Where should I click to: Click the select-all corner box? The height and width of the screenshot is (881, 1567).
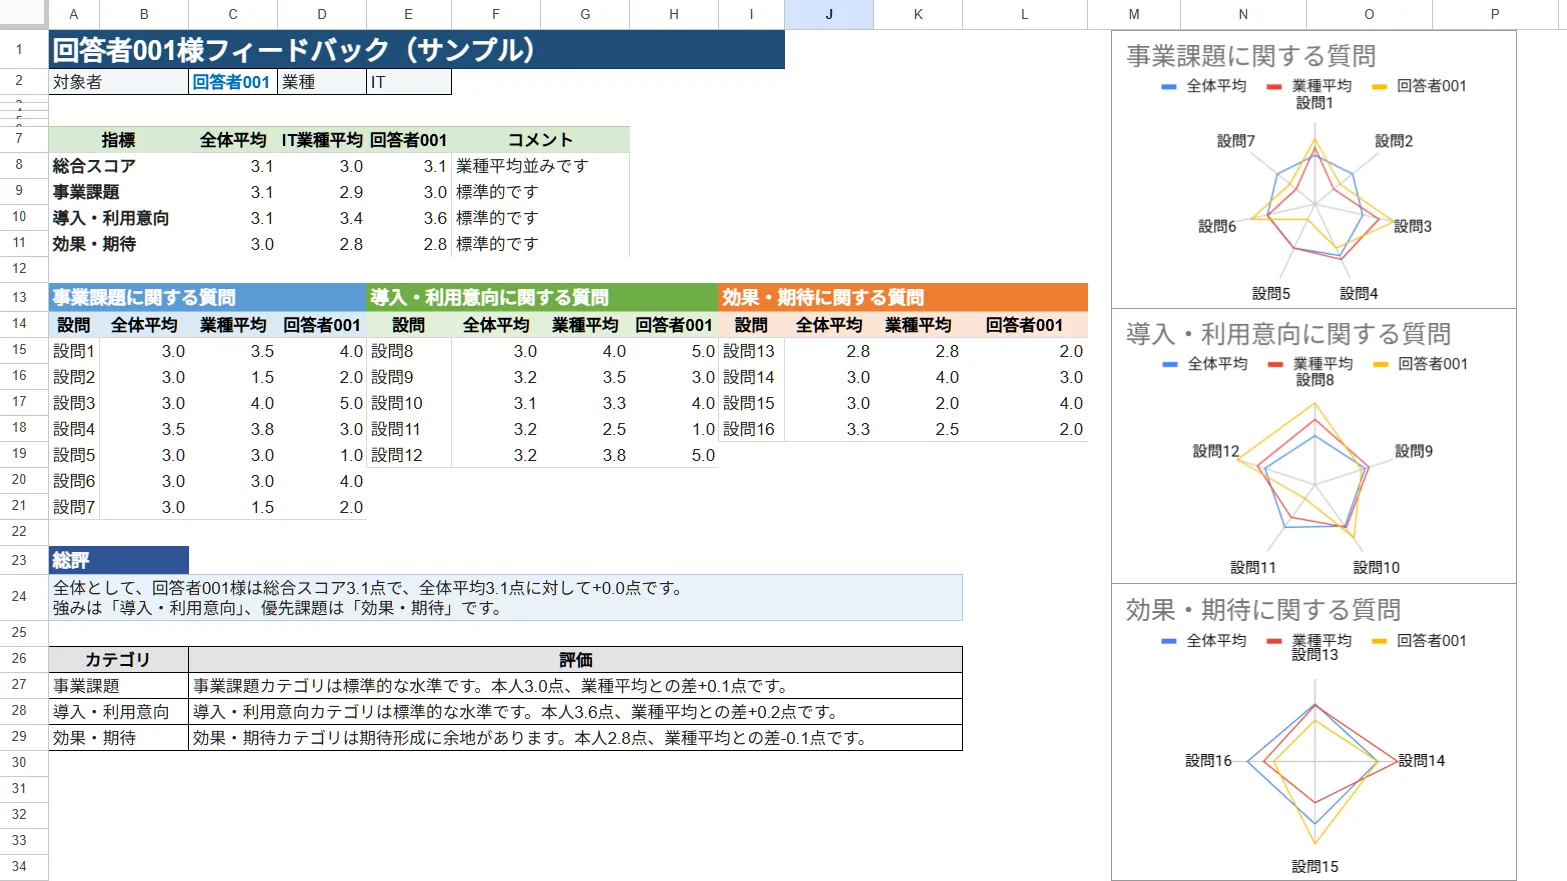pos(24,14)
